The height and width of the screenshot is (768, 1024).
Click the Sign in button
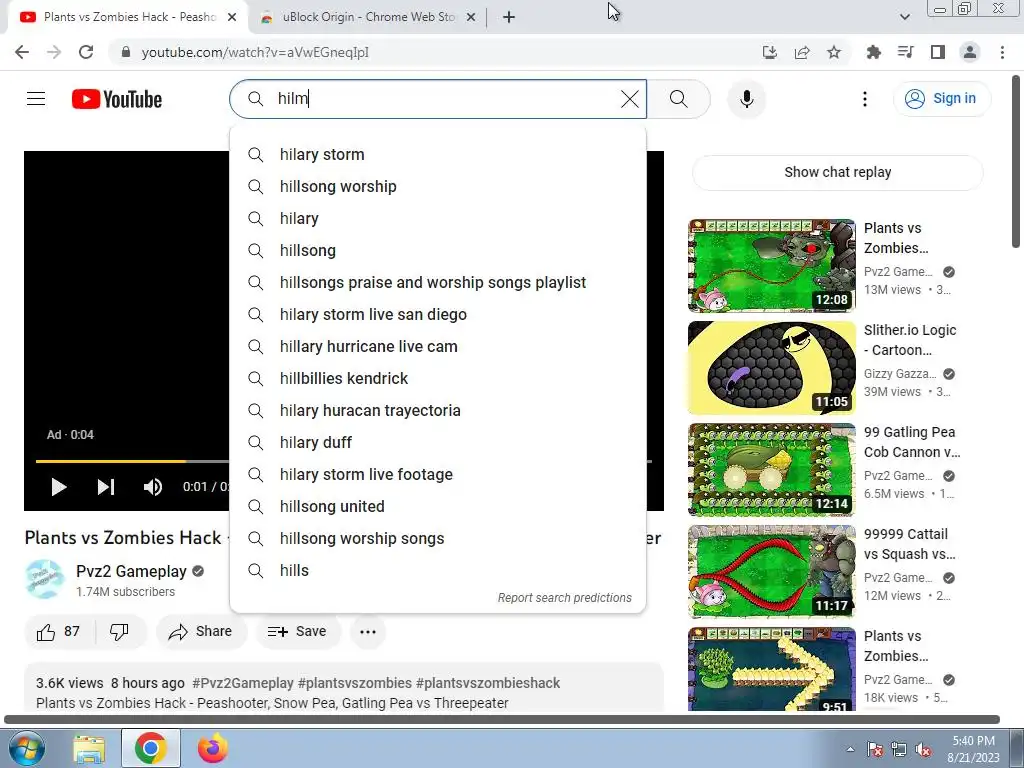941,99
